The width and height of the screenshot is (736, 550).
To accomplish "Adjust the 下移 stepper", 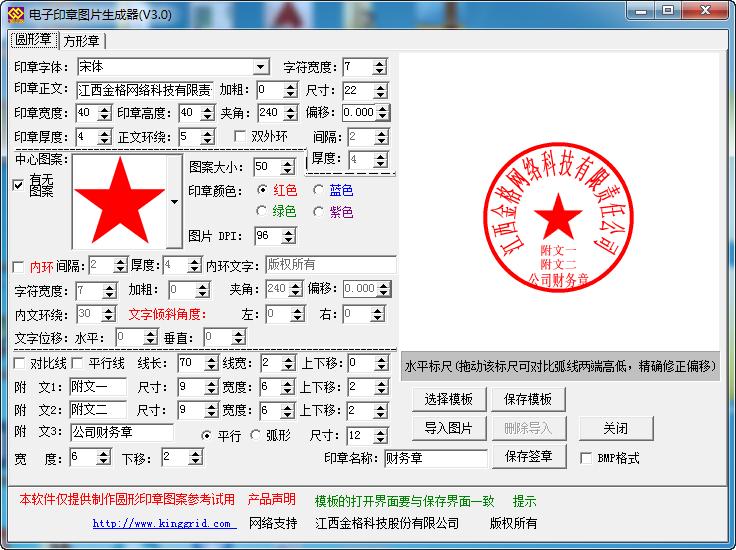I will coord(195,457).
